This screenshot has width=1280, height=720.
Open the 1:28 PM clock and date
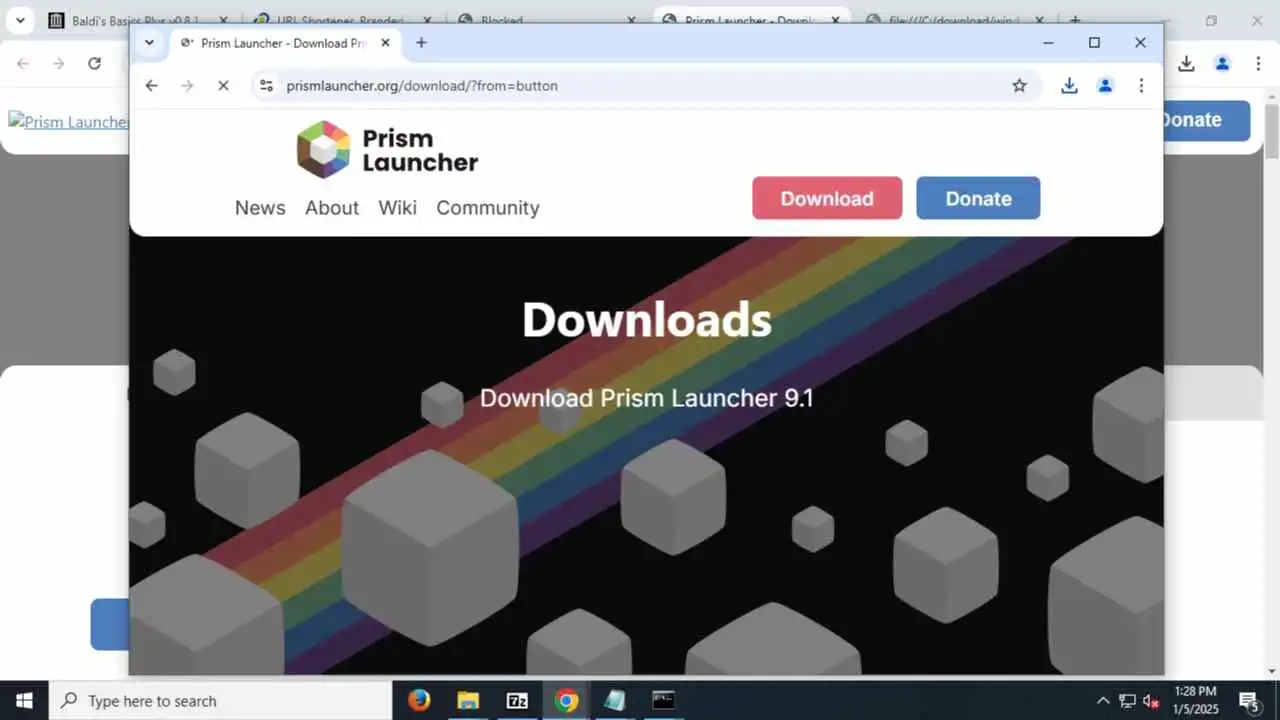point(1196,700)
